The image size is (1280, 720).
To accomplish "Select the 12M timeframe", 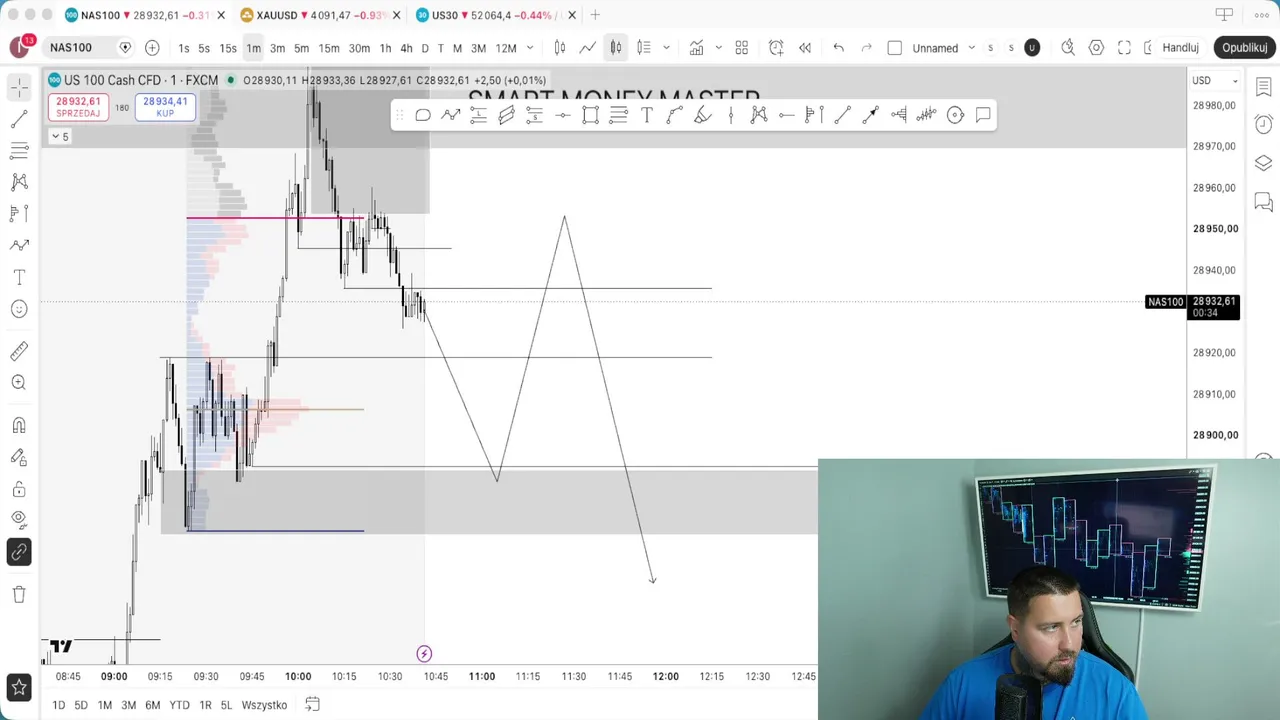I will click(506, 48).
